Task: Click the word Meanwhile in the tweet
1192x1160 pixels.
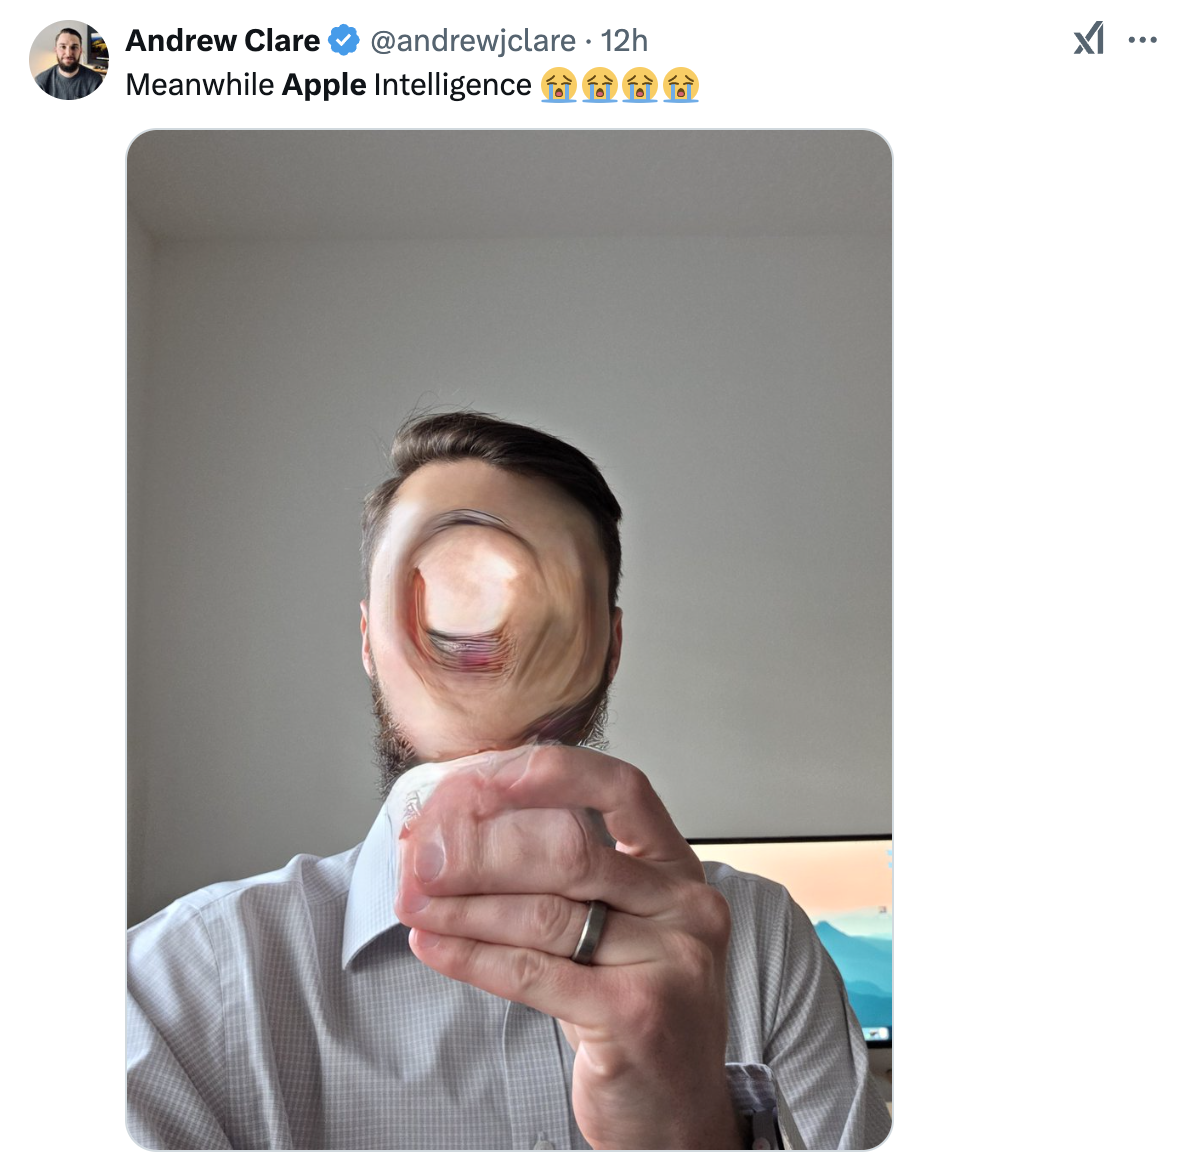Action: tap(199, 84)
